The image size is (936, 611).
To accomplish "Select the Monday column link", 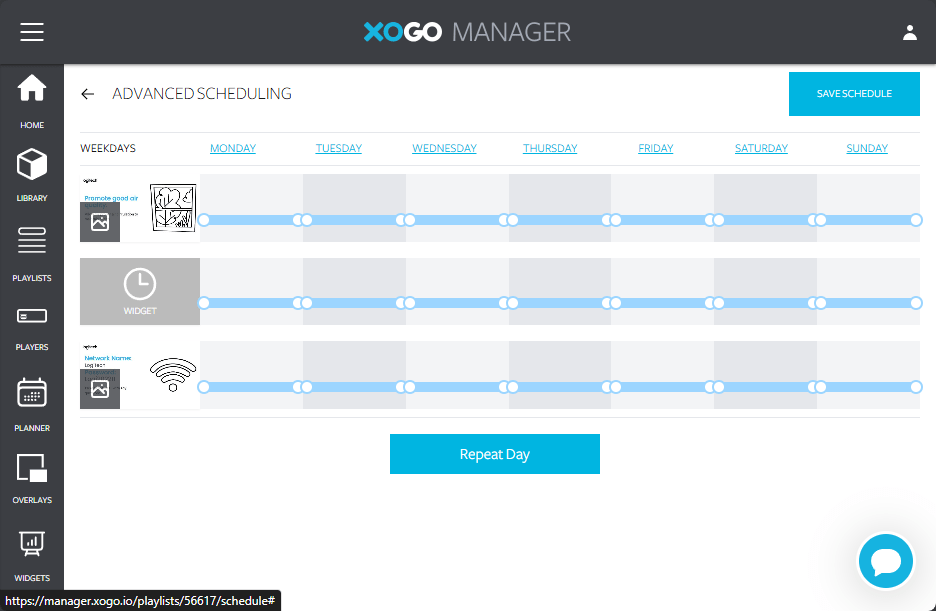I will point(233,148).
